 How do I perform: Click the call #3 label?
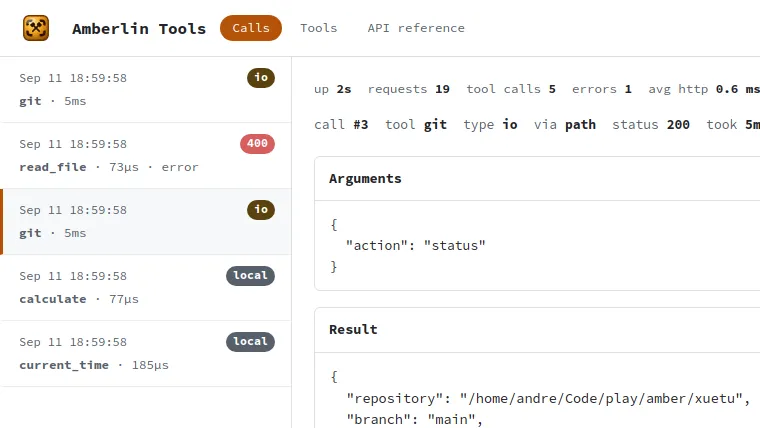341,125
